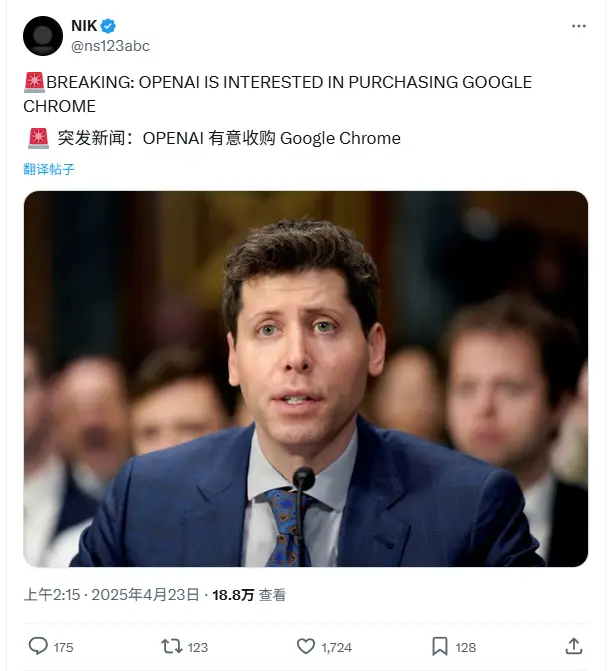Click the 上午2:15 · 2025年4月23日 timestamp
Screen dimensions: 609x671
[112, 595]
